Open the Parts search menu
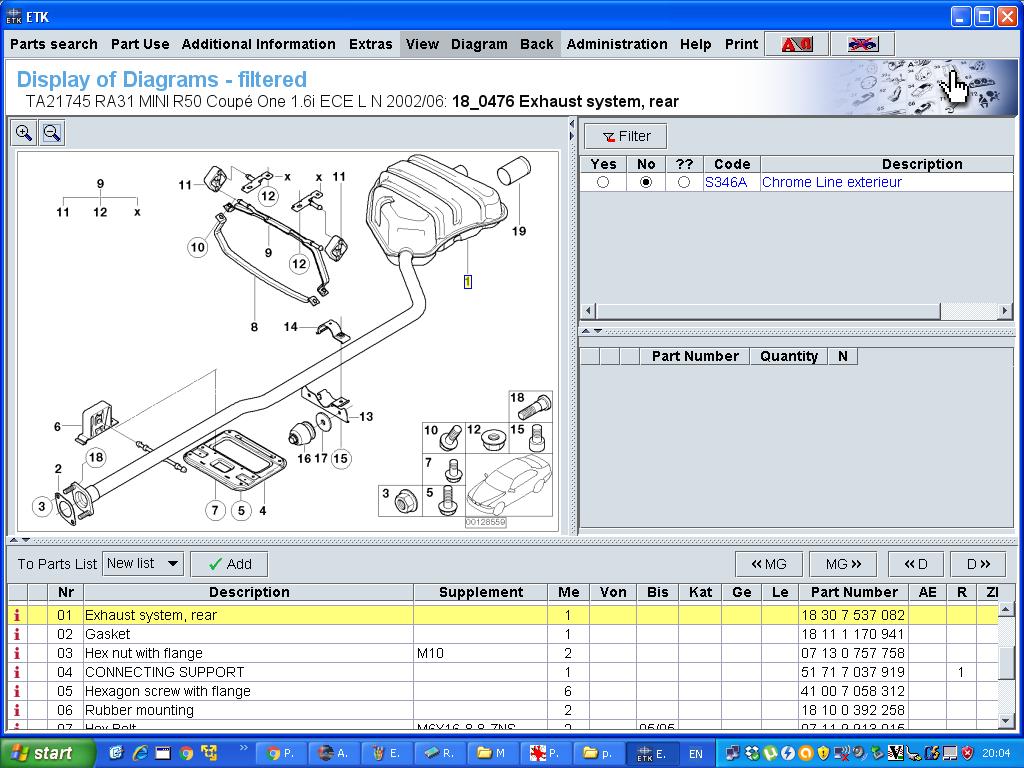The height and width of the screenshot is (768, 1024). (54, 44)
